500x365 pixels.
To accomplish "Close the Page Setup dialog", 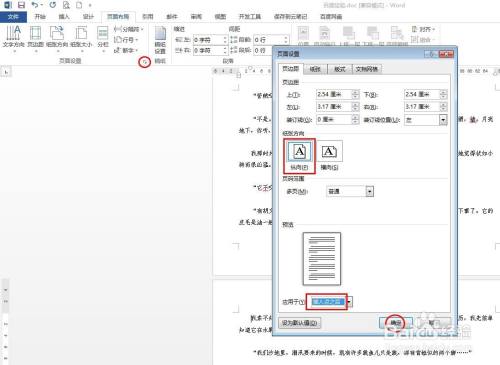I will tap(446, 54).
